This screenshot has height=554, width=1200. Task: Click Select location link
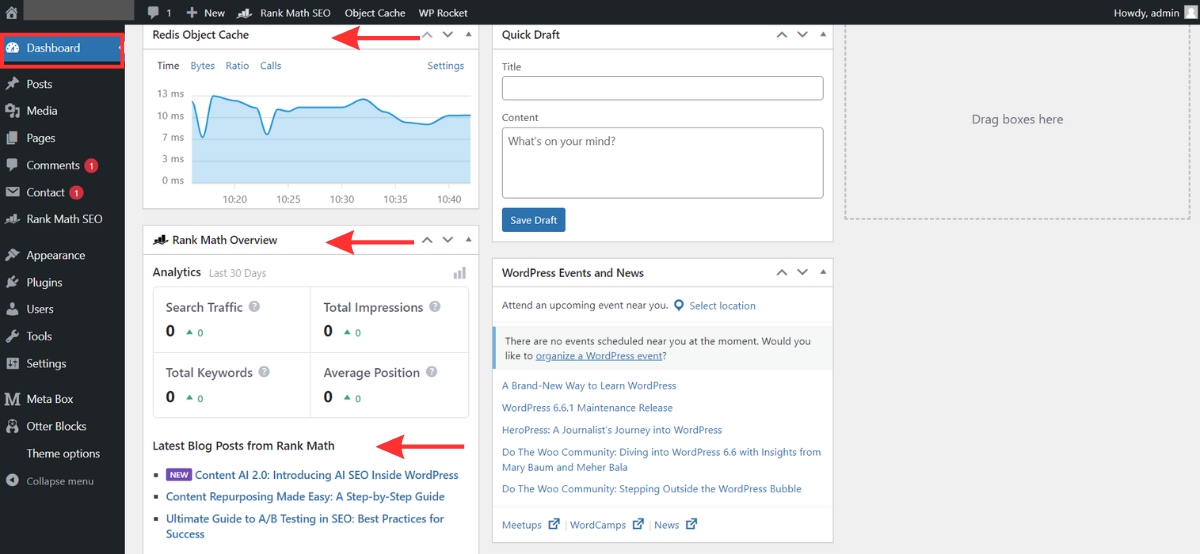(722, 305)
